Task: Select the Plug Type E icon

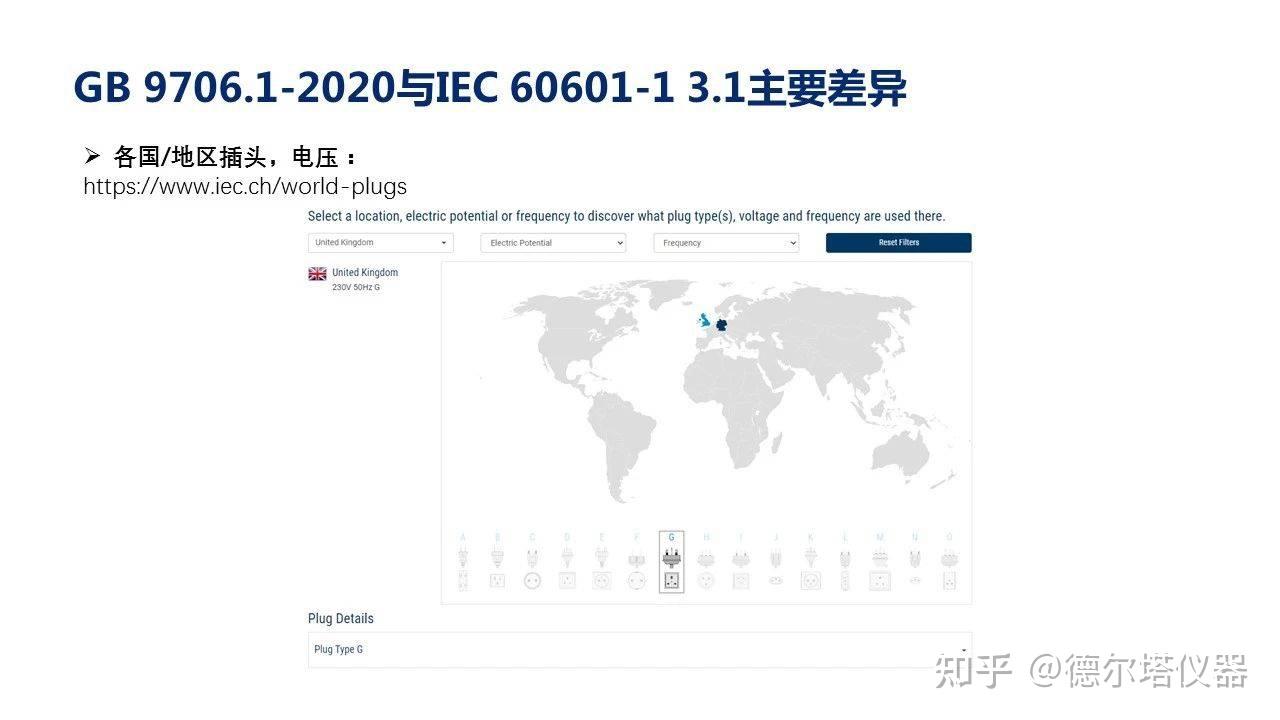Action: coord(601,560)
